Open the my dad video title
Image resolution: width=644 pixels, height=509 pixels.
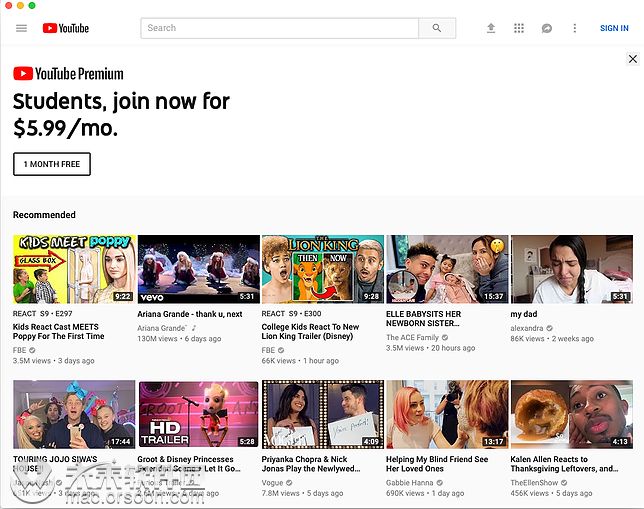pos(524,314)
